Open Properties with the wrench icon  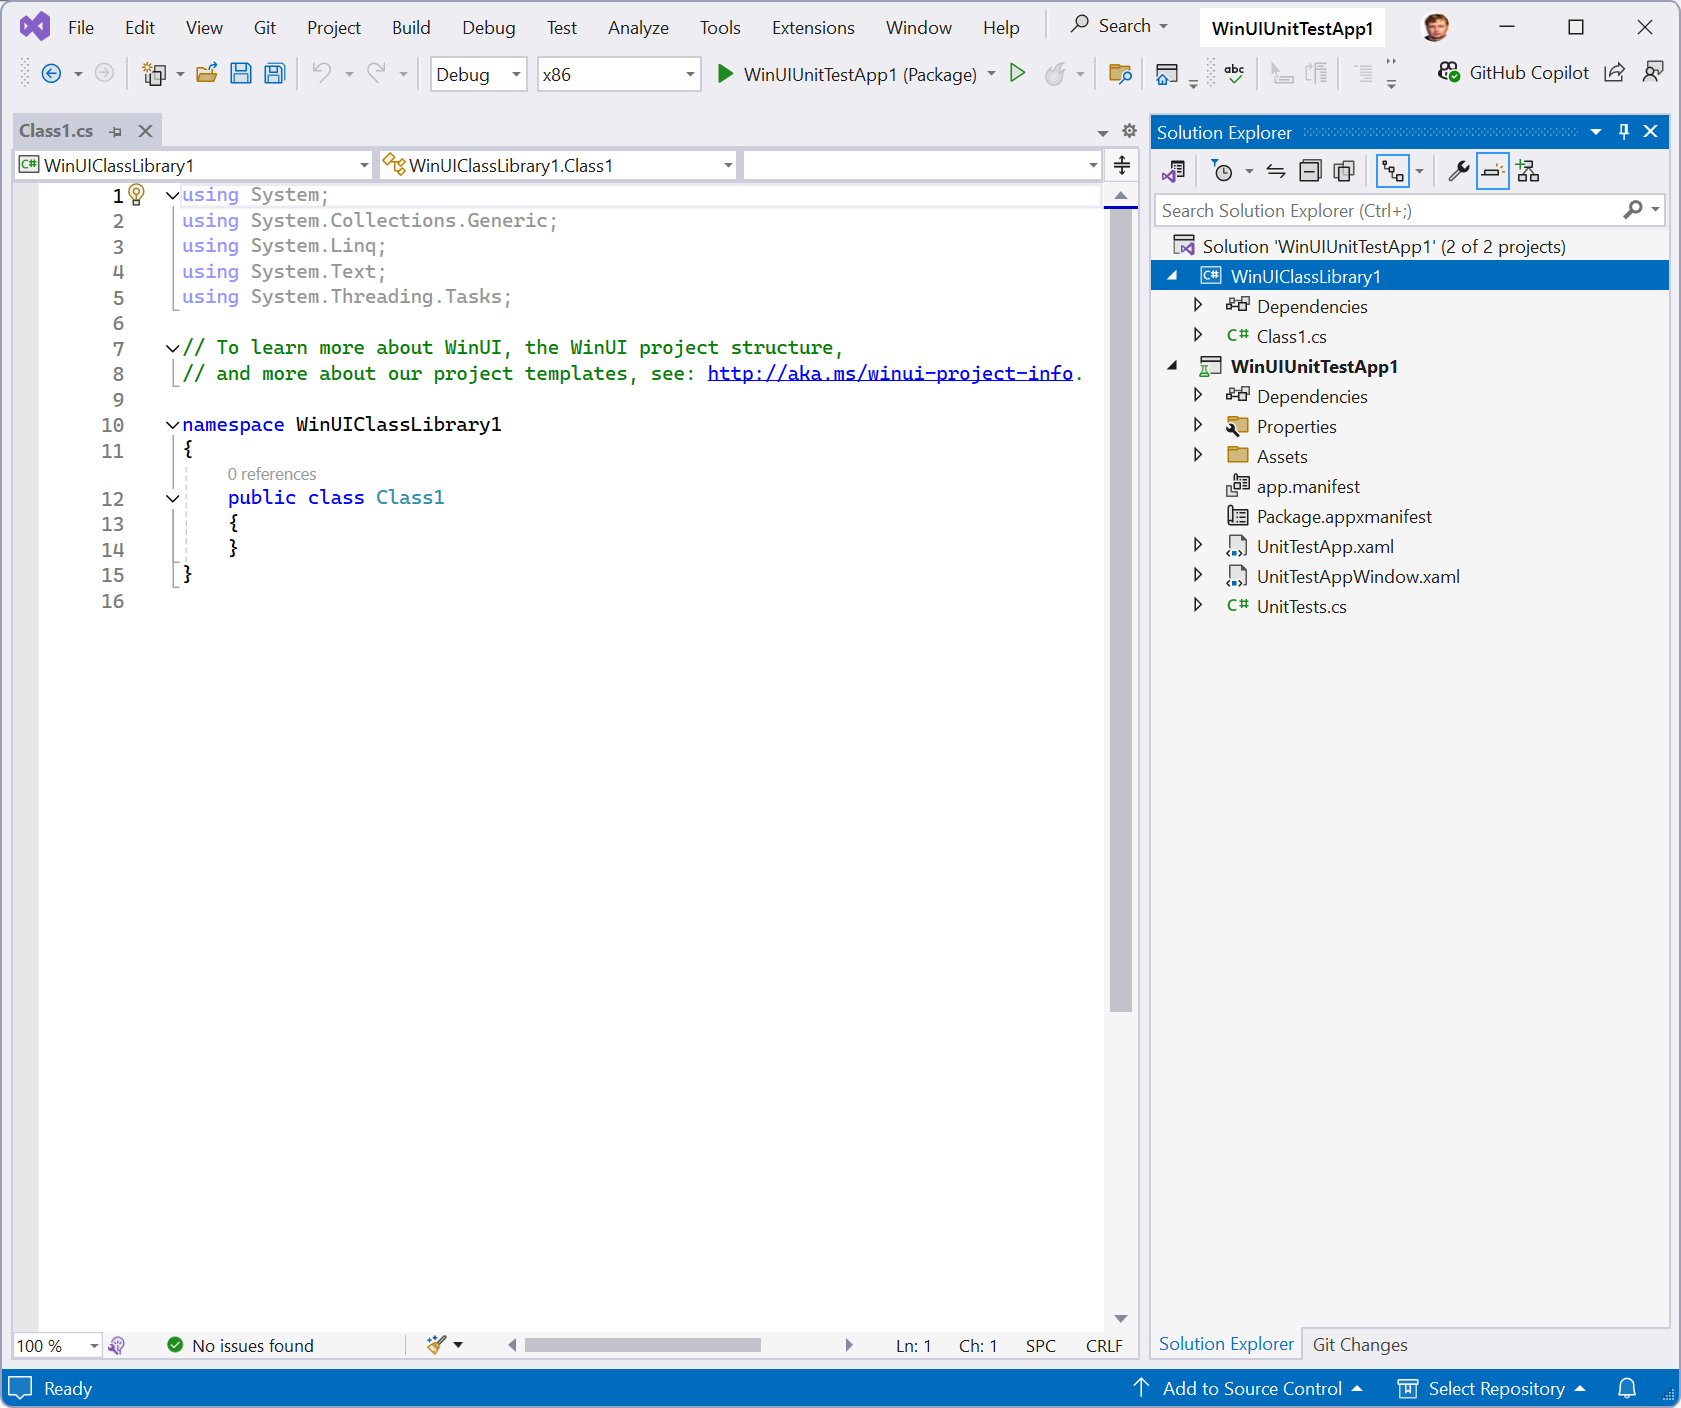1458,170
